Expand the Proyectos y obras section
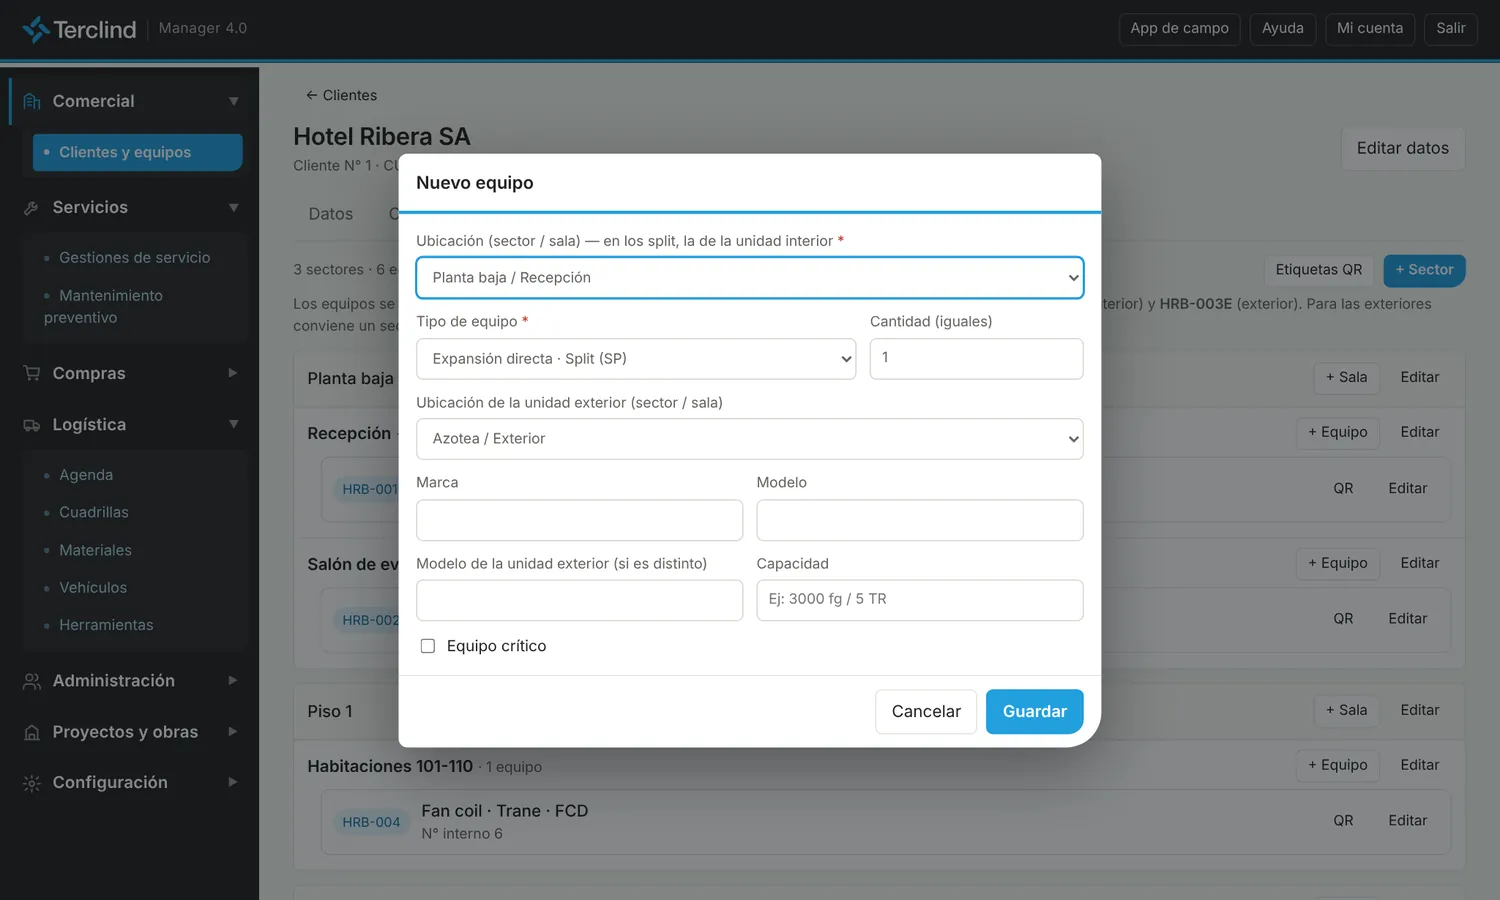The width and height of the screenshot is (1500, 900). point(233,732)
